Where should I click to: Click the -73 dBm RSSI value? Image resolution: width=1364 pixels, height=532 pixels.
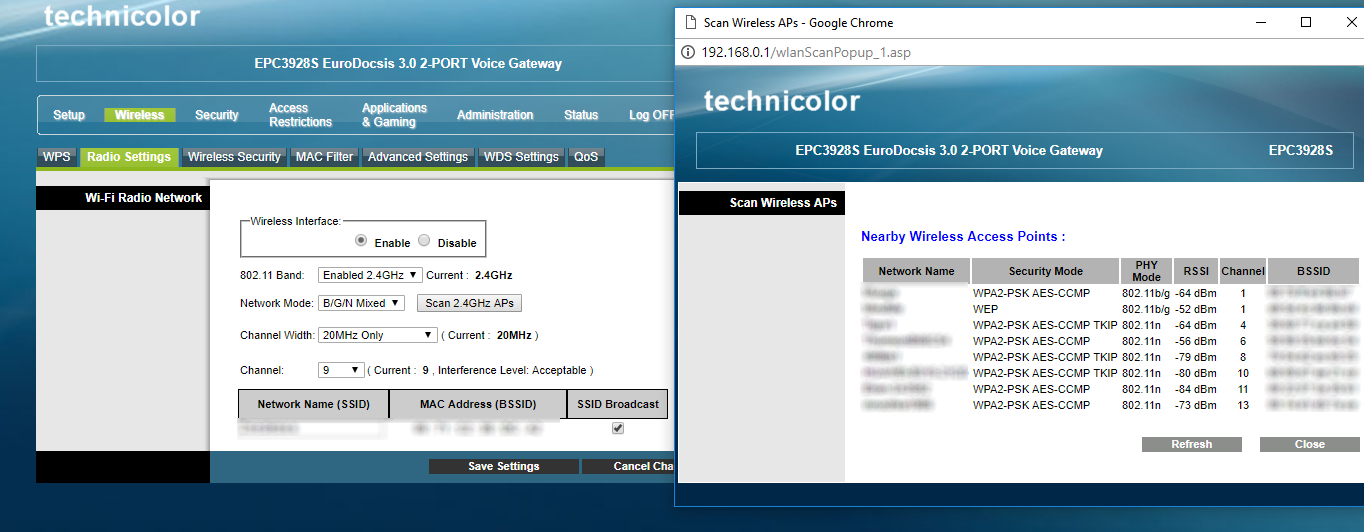click(1196, 405)
